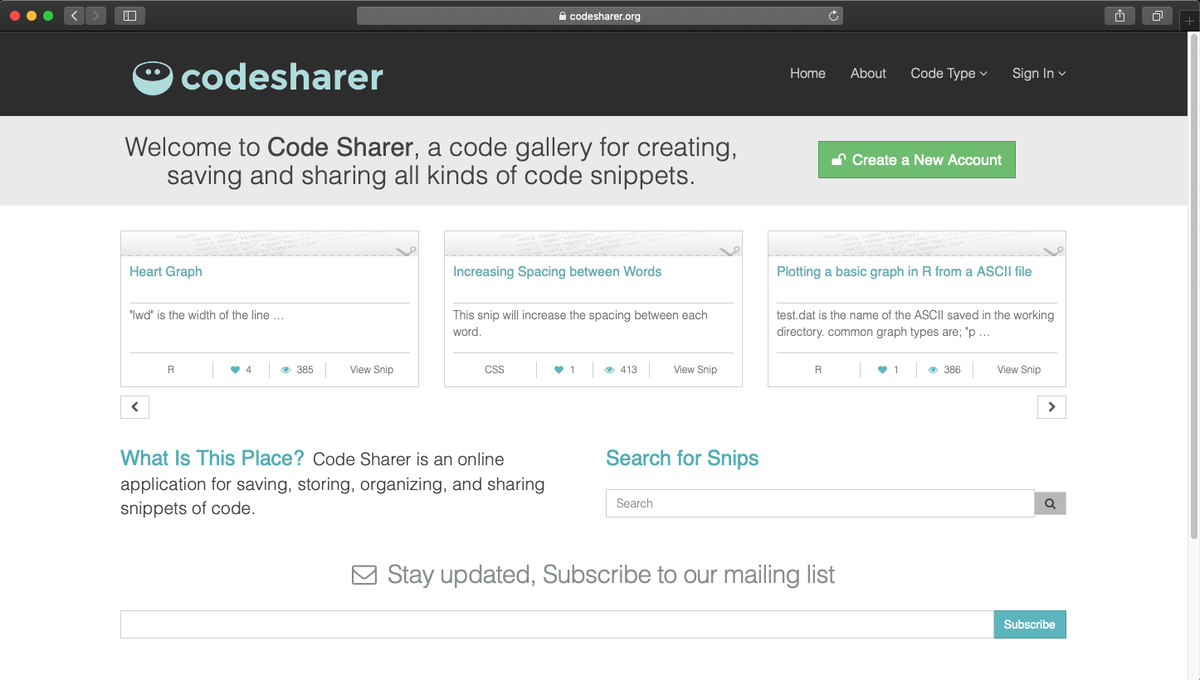Go to next snips with right arrow

1051,407
